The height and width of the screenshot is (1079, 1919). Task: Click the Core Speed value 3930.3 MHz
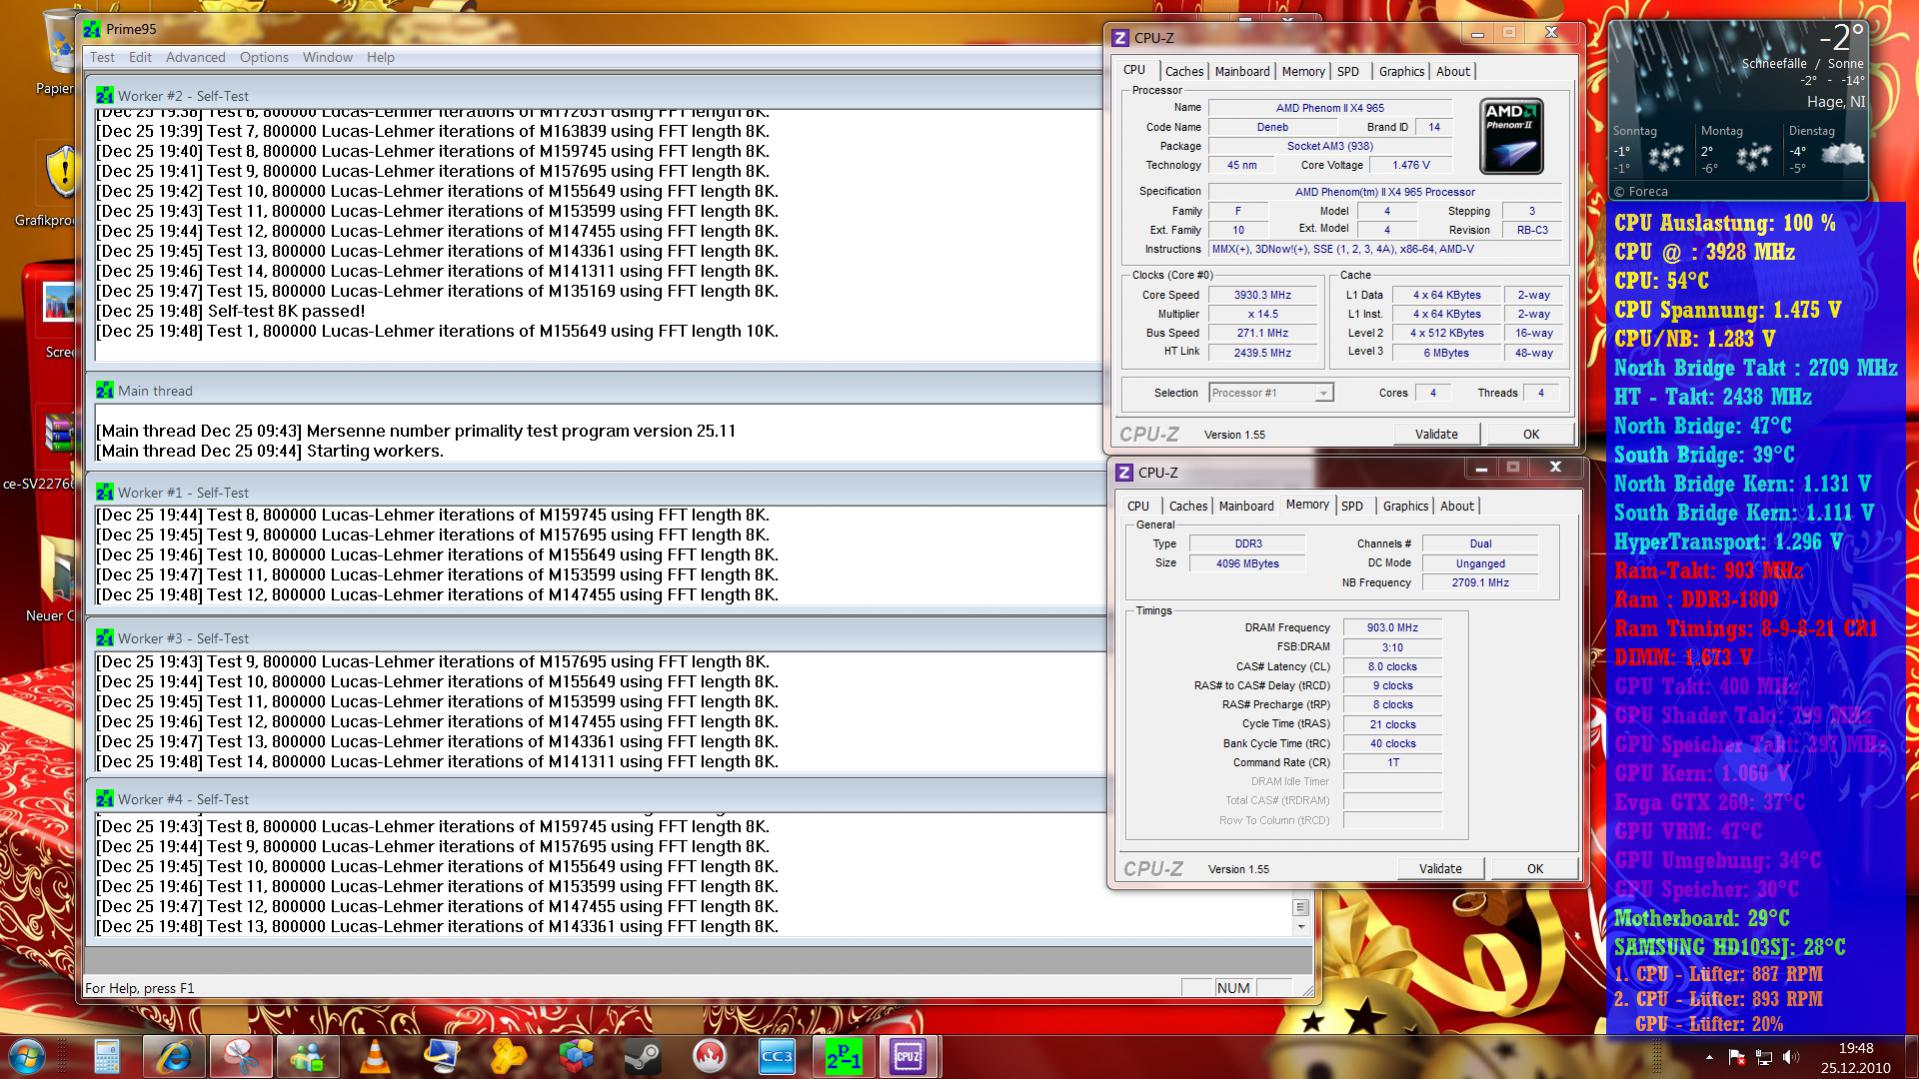[x=1262, y=295]
